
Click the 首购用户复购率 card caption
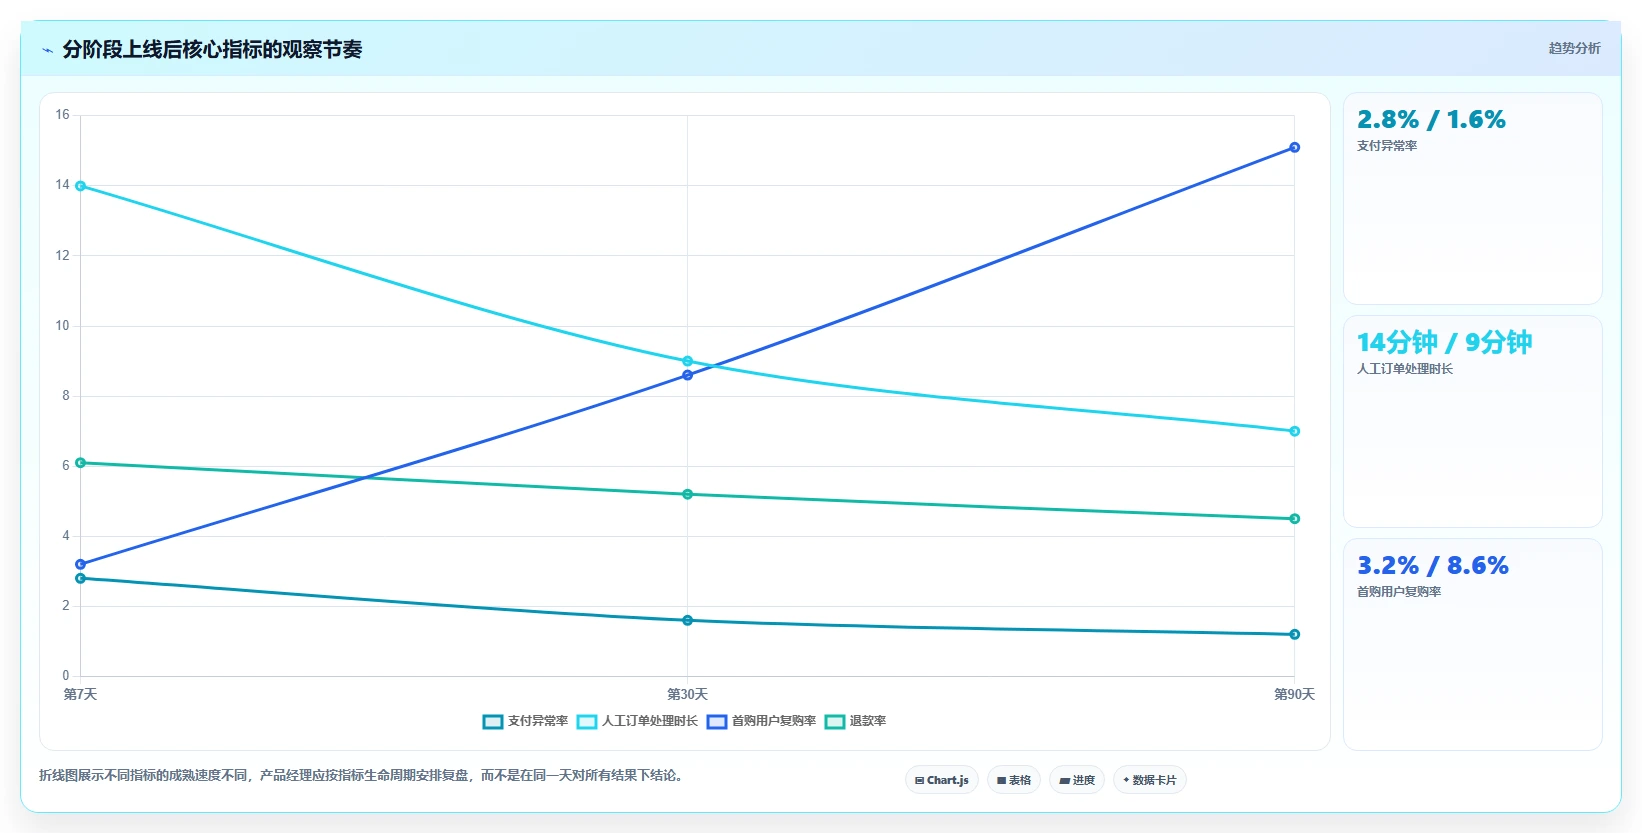1399,592
